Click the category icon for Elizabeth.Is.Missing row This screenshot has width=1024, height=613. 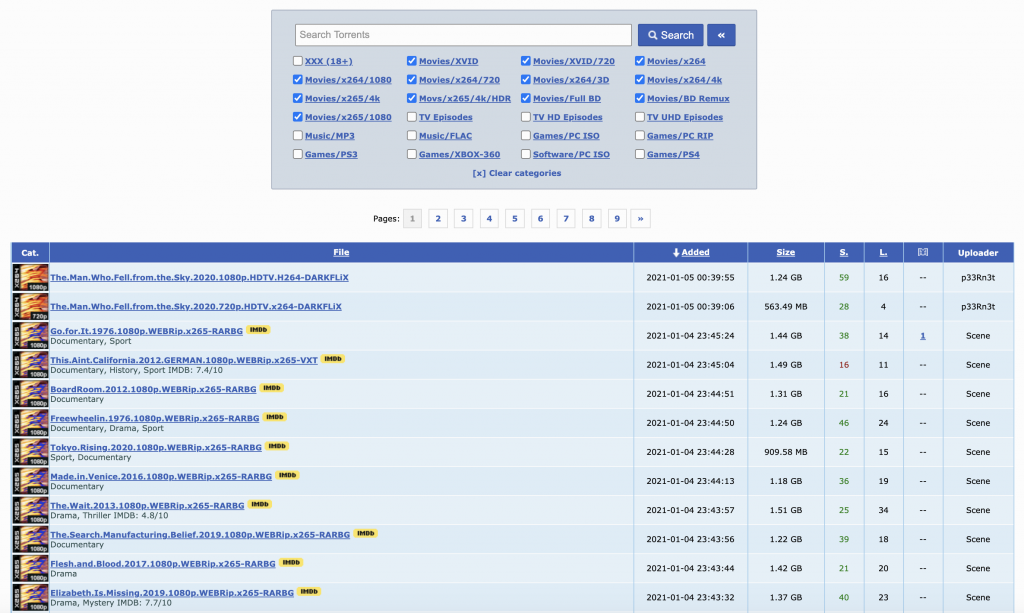tap(30, 597)
